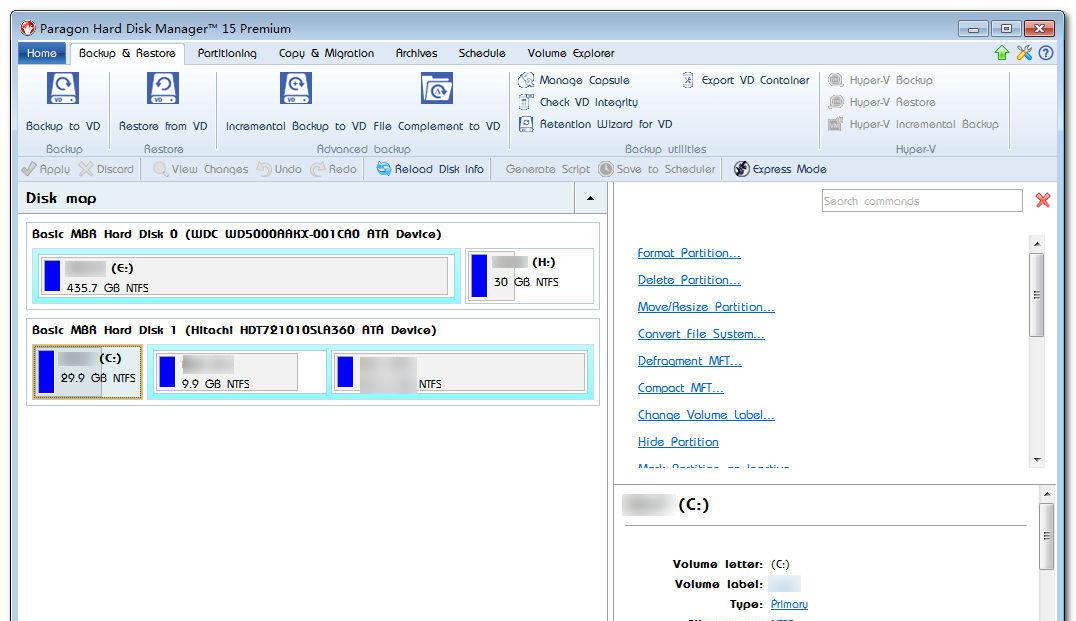Click the Compact MFT link
This screenshot has height=621, width=1076.
tap(681, 388)
